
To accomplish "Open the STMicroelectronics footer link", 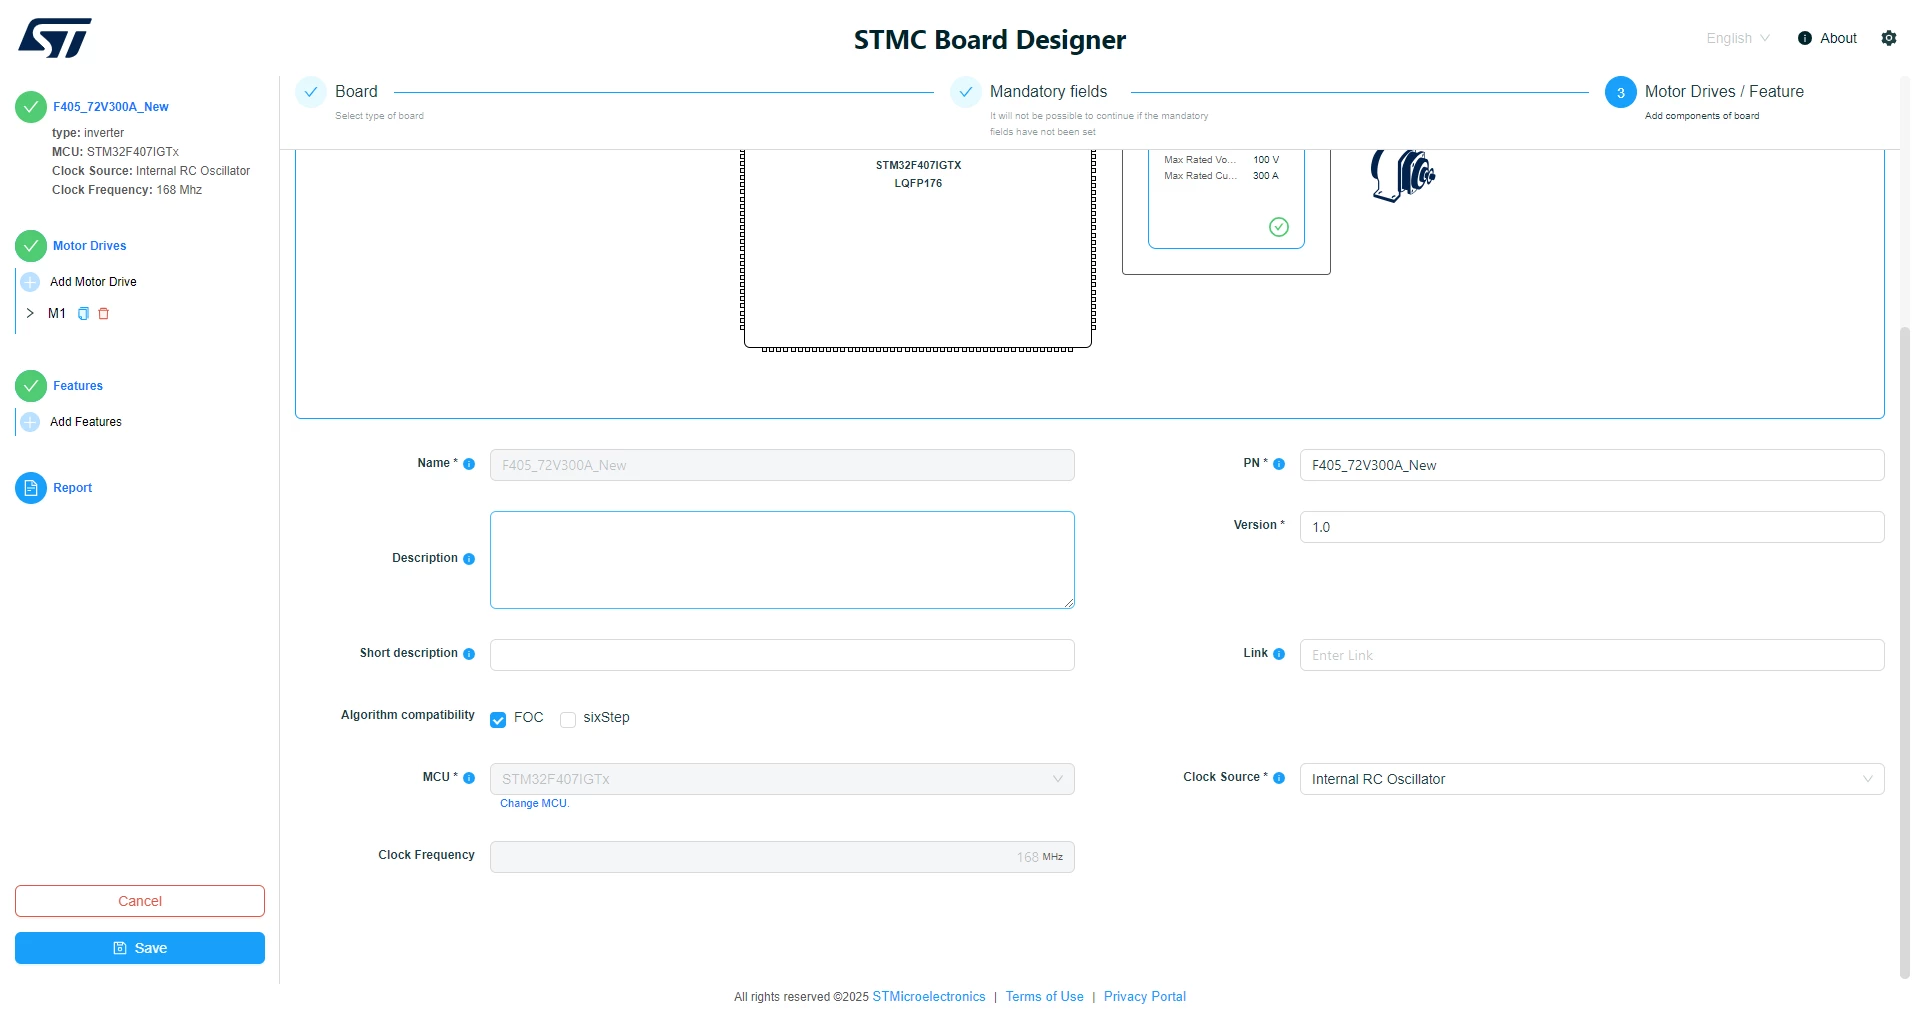I will [x=929, y=997].
